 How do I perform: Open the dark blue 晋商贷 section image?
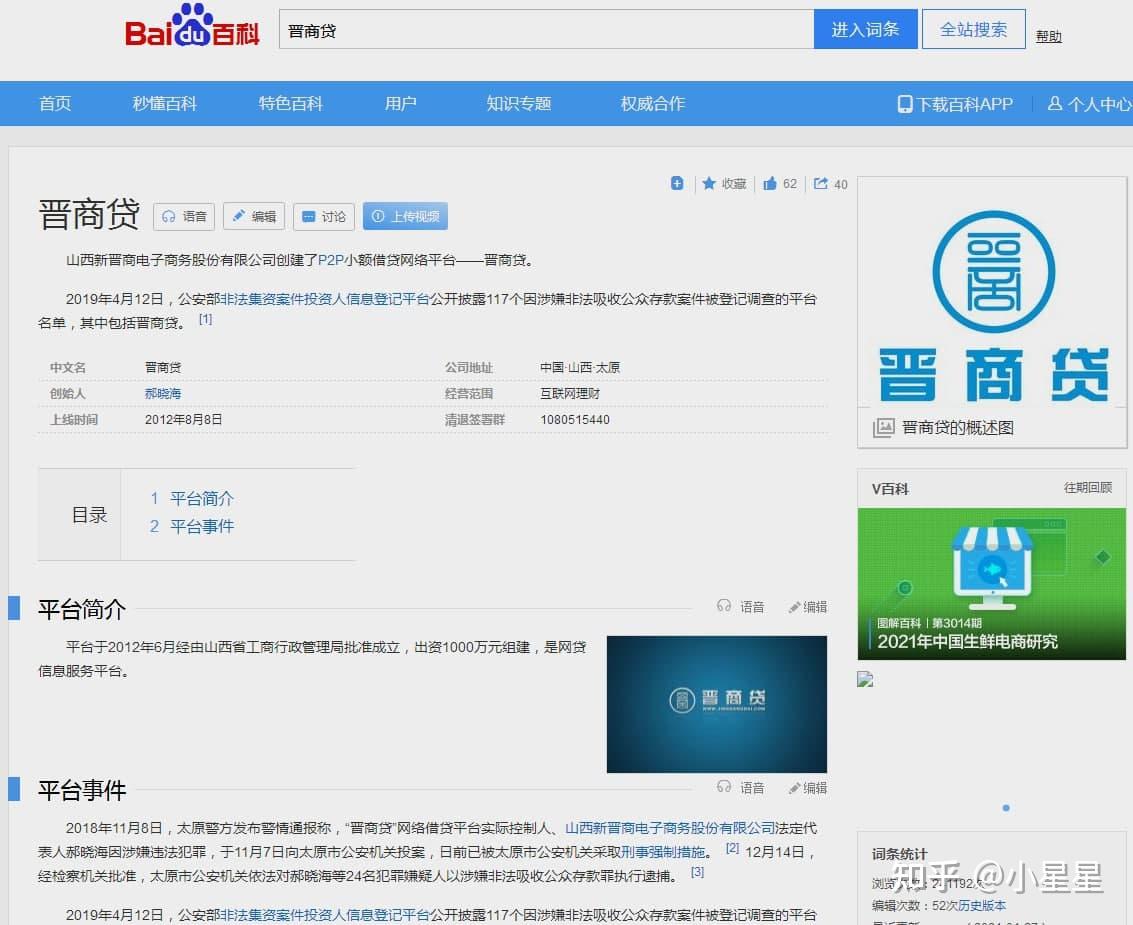717,705
